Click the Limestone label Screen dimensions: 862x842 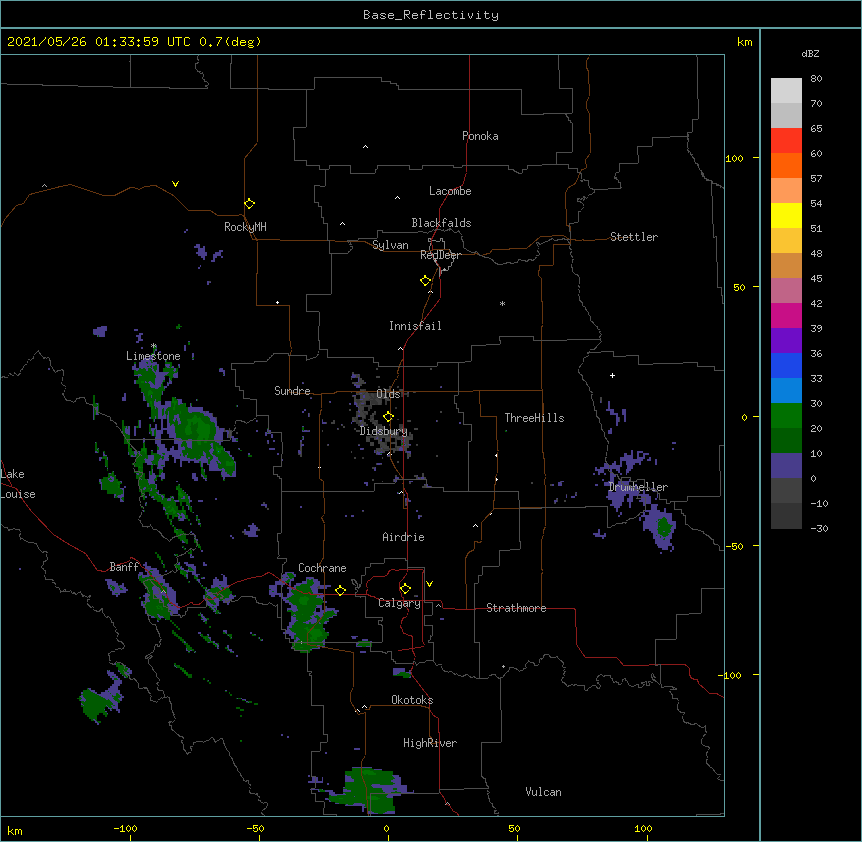point(153,356)
